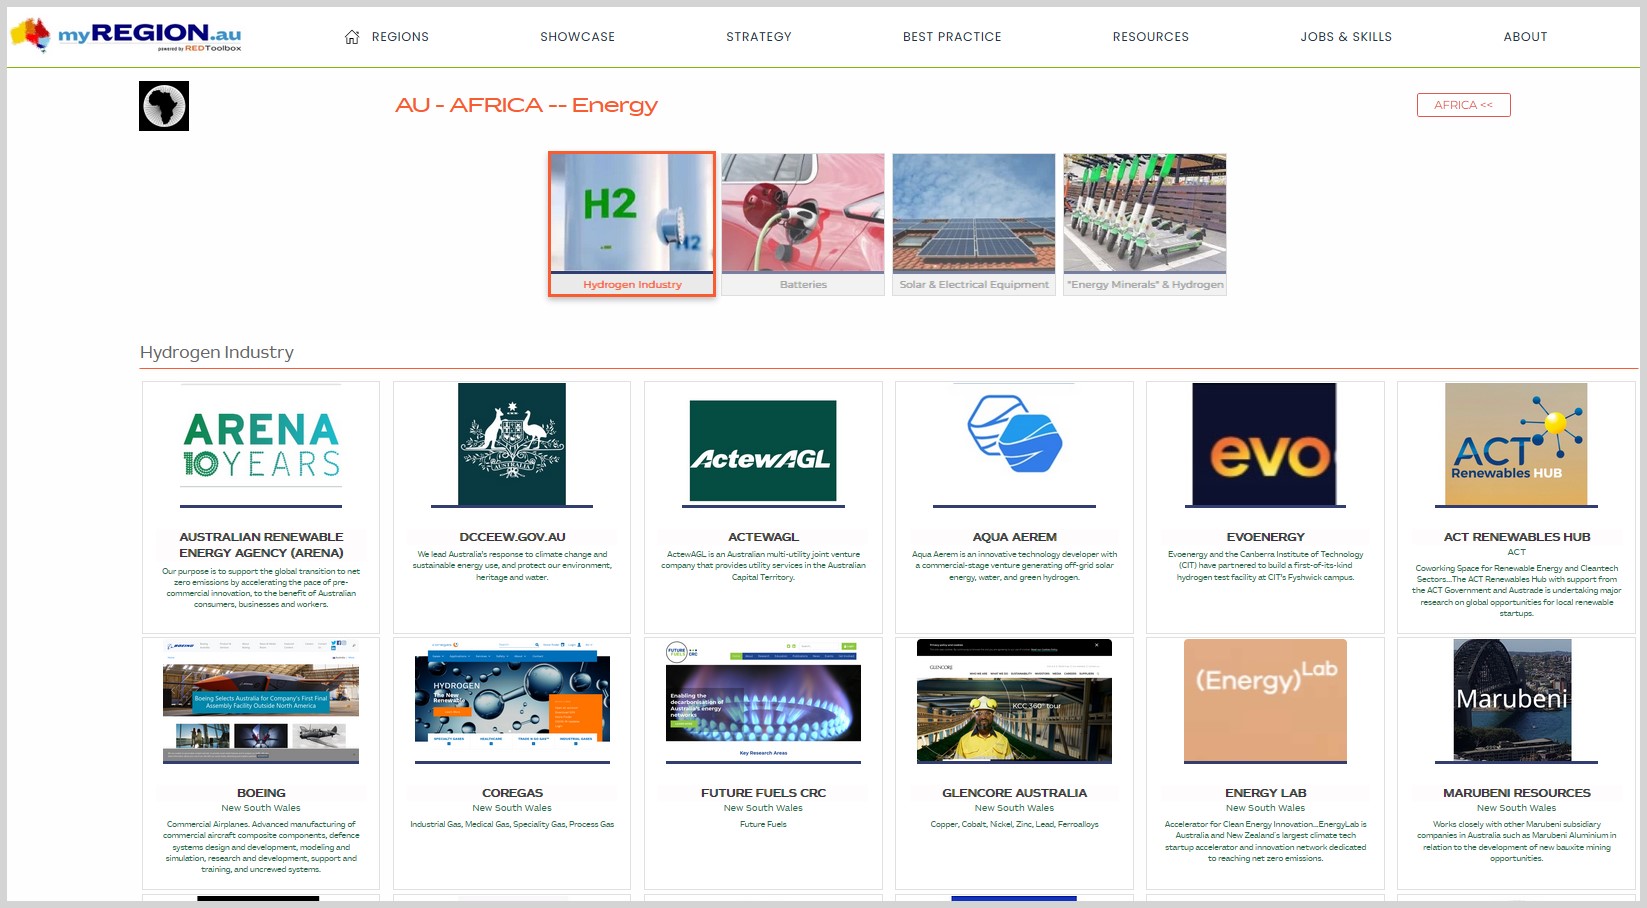This screenshot has width=1647, height=908.
Task: Open the ActewAGL green logo
Action: point(763,451)
